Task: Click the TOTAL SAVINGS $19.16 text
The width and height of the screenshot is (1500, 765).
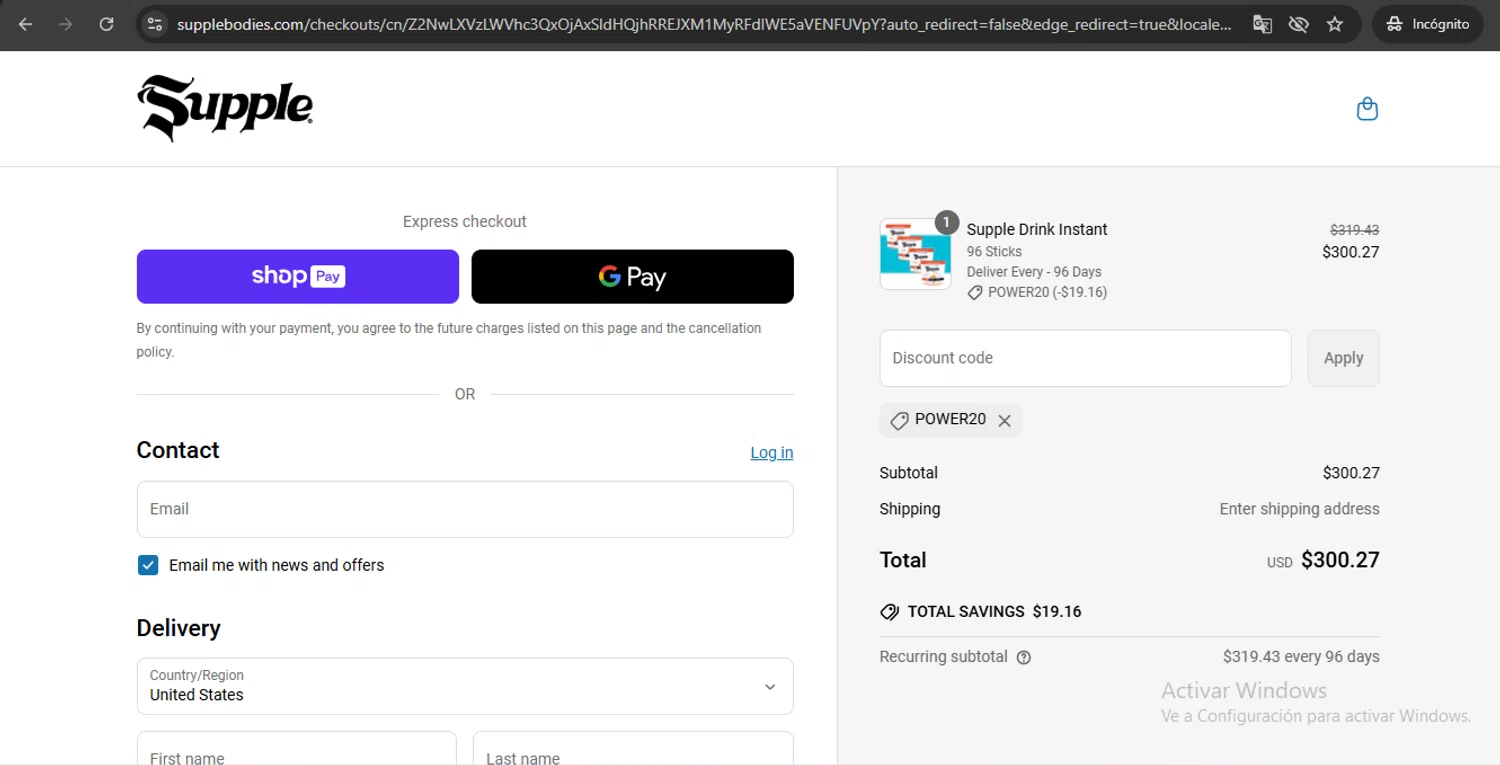Action: [994, 611]
